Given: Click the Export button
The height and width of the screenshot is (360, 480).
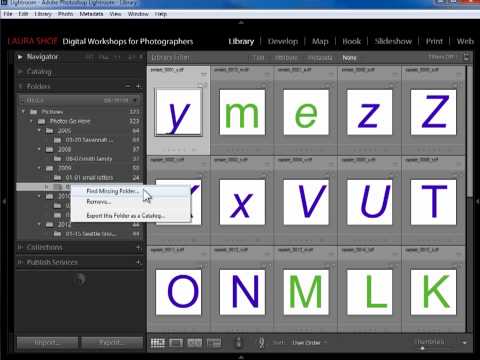Looking at the screenshot, I should coord(112,342).
